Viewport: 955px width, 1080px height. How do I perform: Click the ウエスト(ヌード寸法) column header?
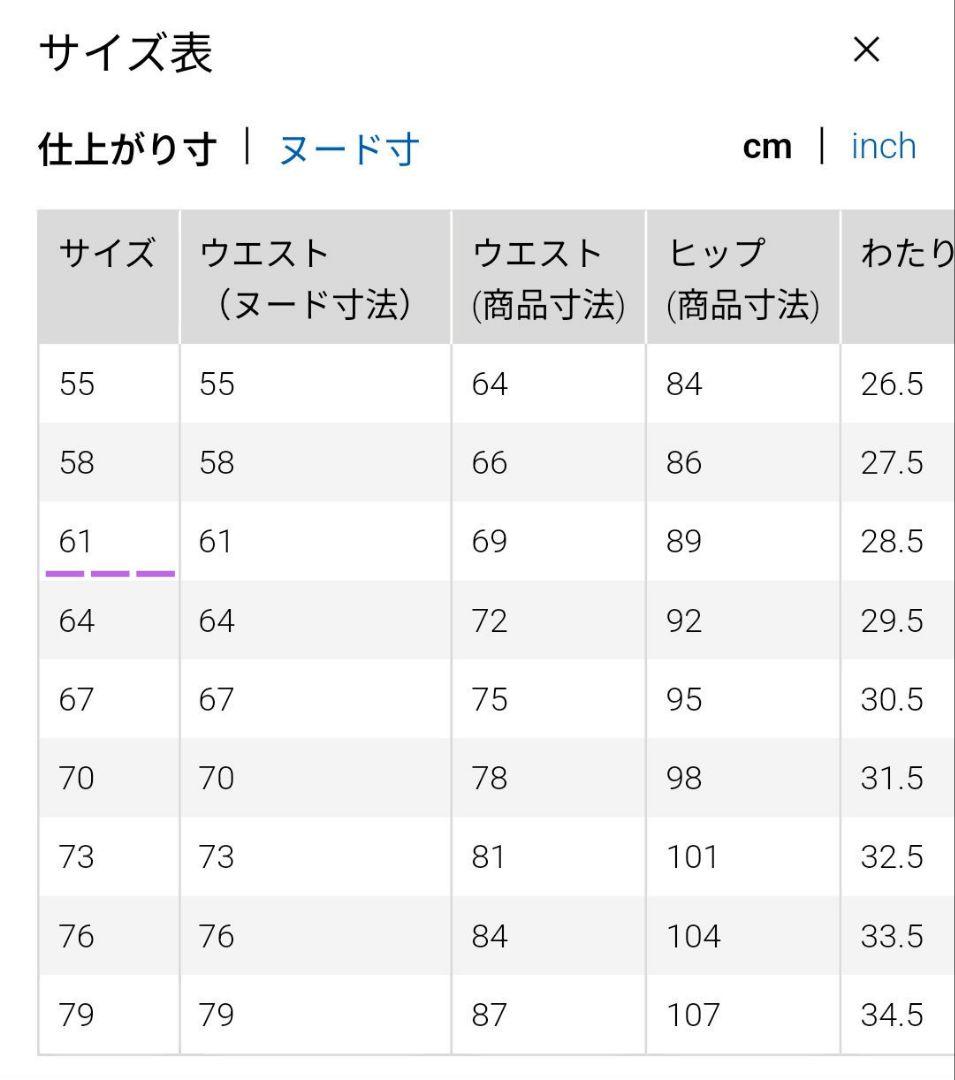point(315,277)
